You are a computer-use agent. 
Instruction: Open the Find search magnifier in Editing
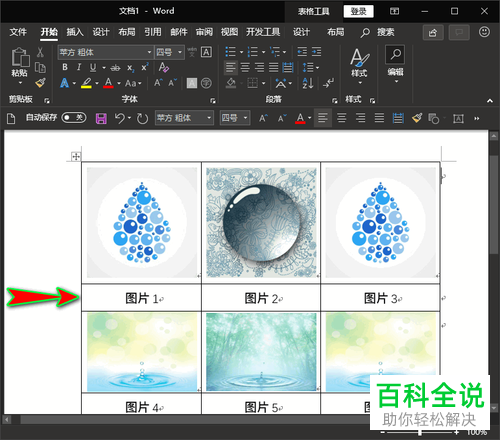pos(395,54)
